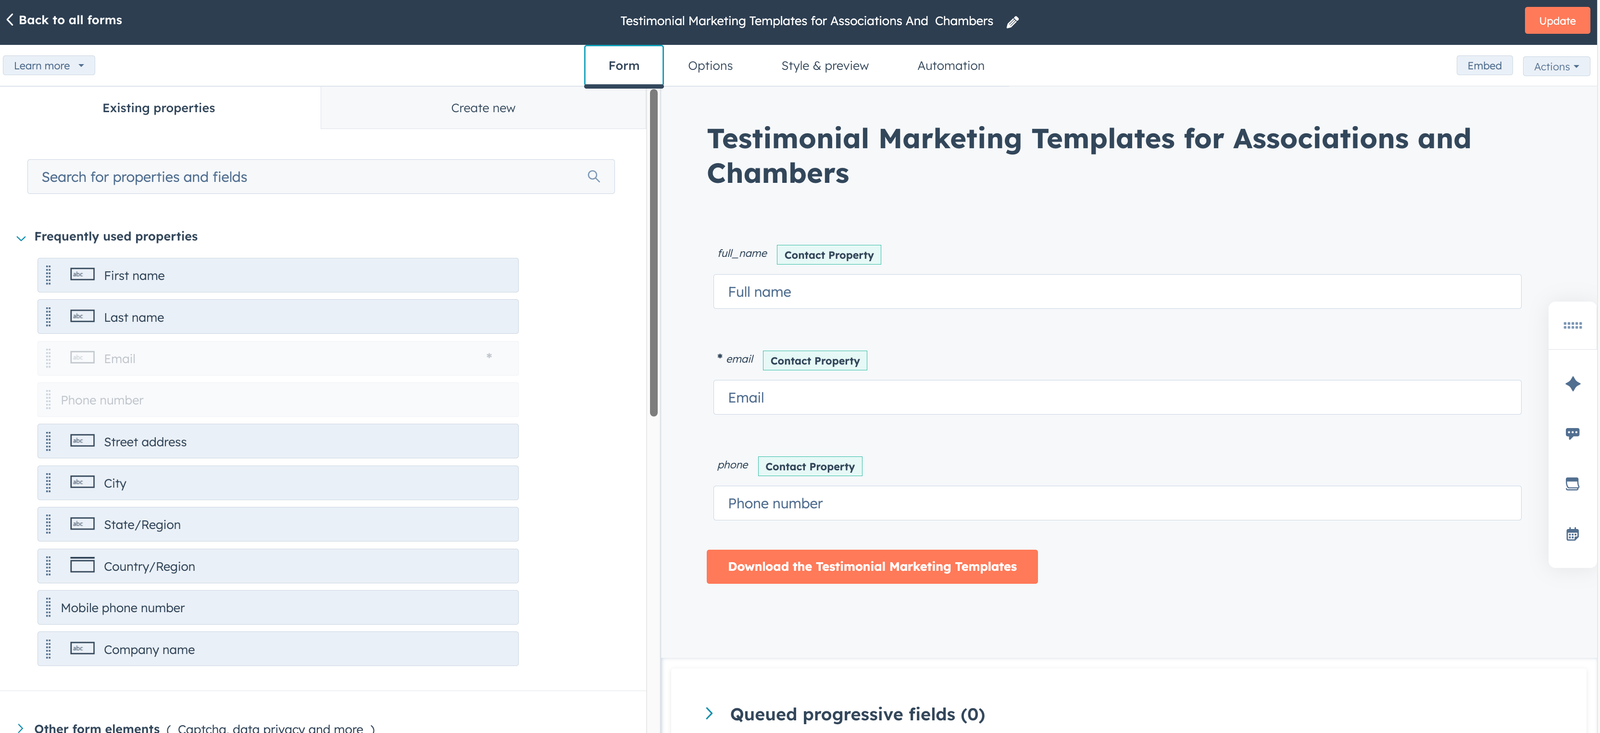Click the Contact Property tag for email
The image size is (1600, 733).
click(815, 361)
